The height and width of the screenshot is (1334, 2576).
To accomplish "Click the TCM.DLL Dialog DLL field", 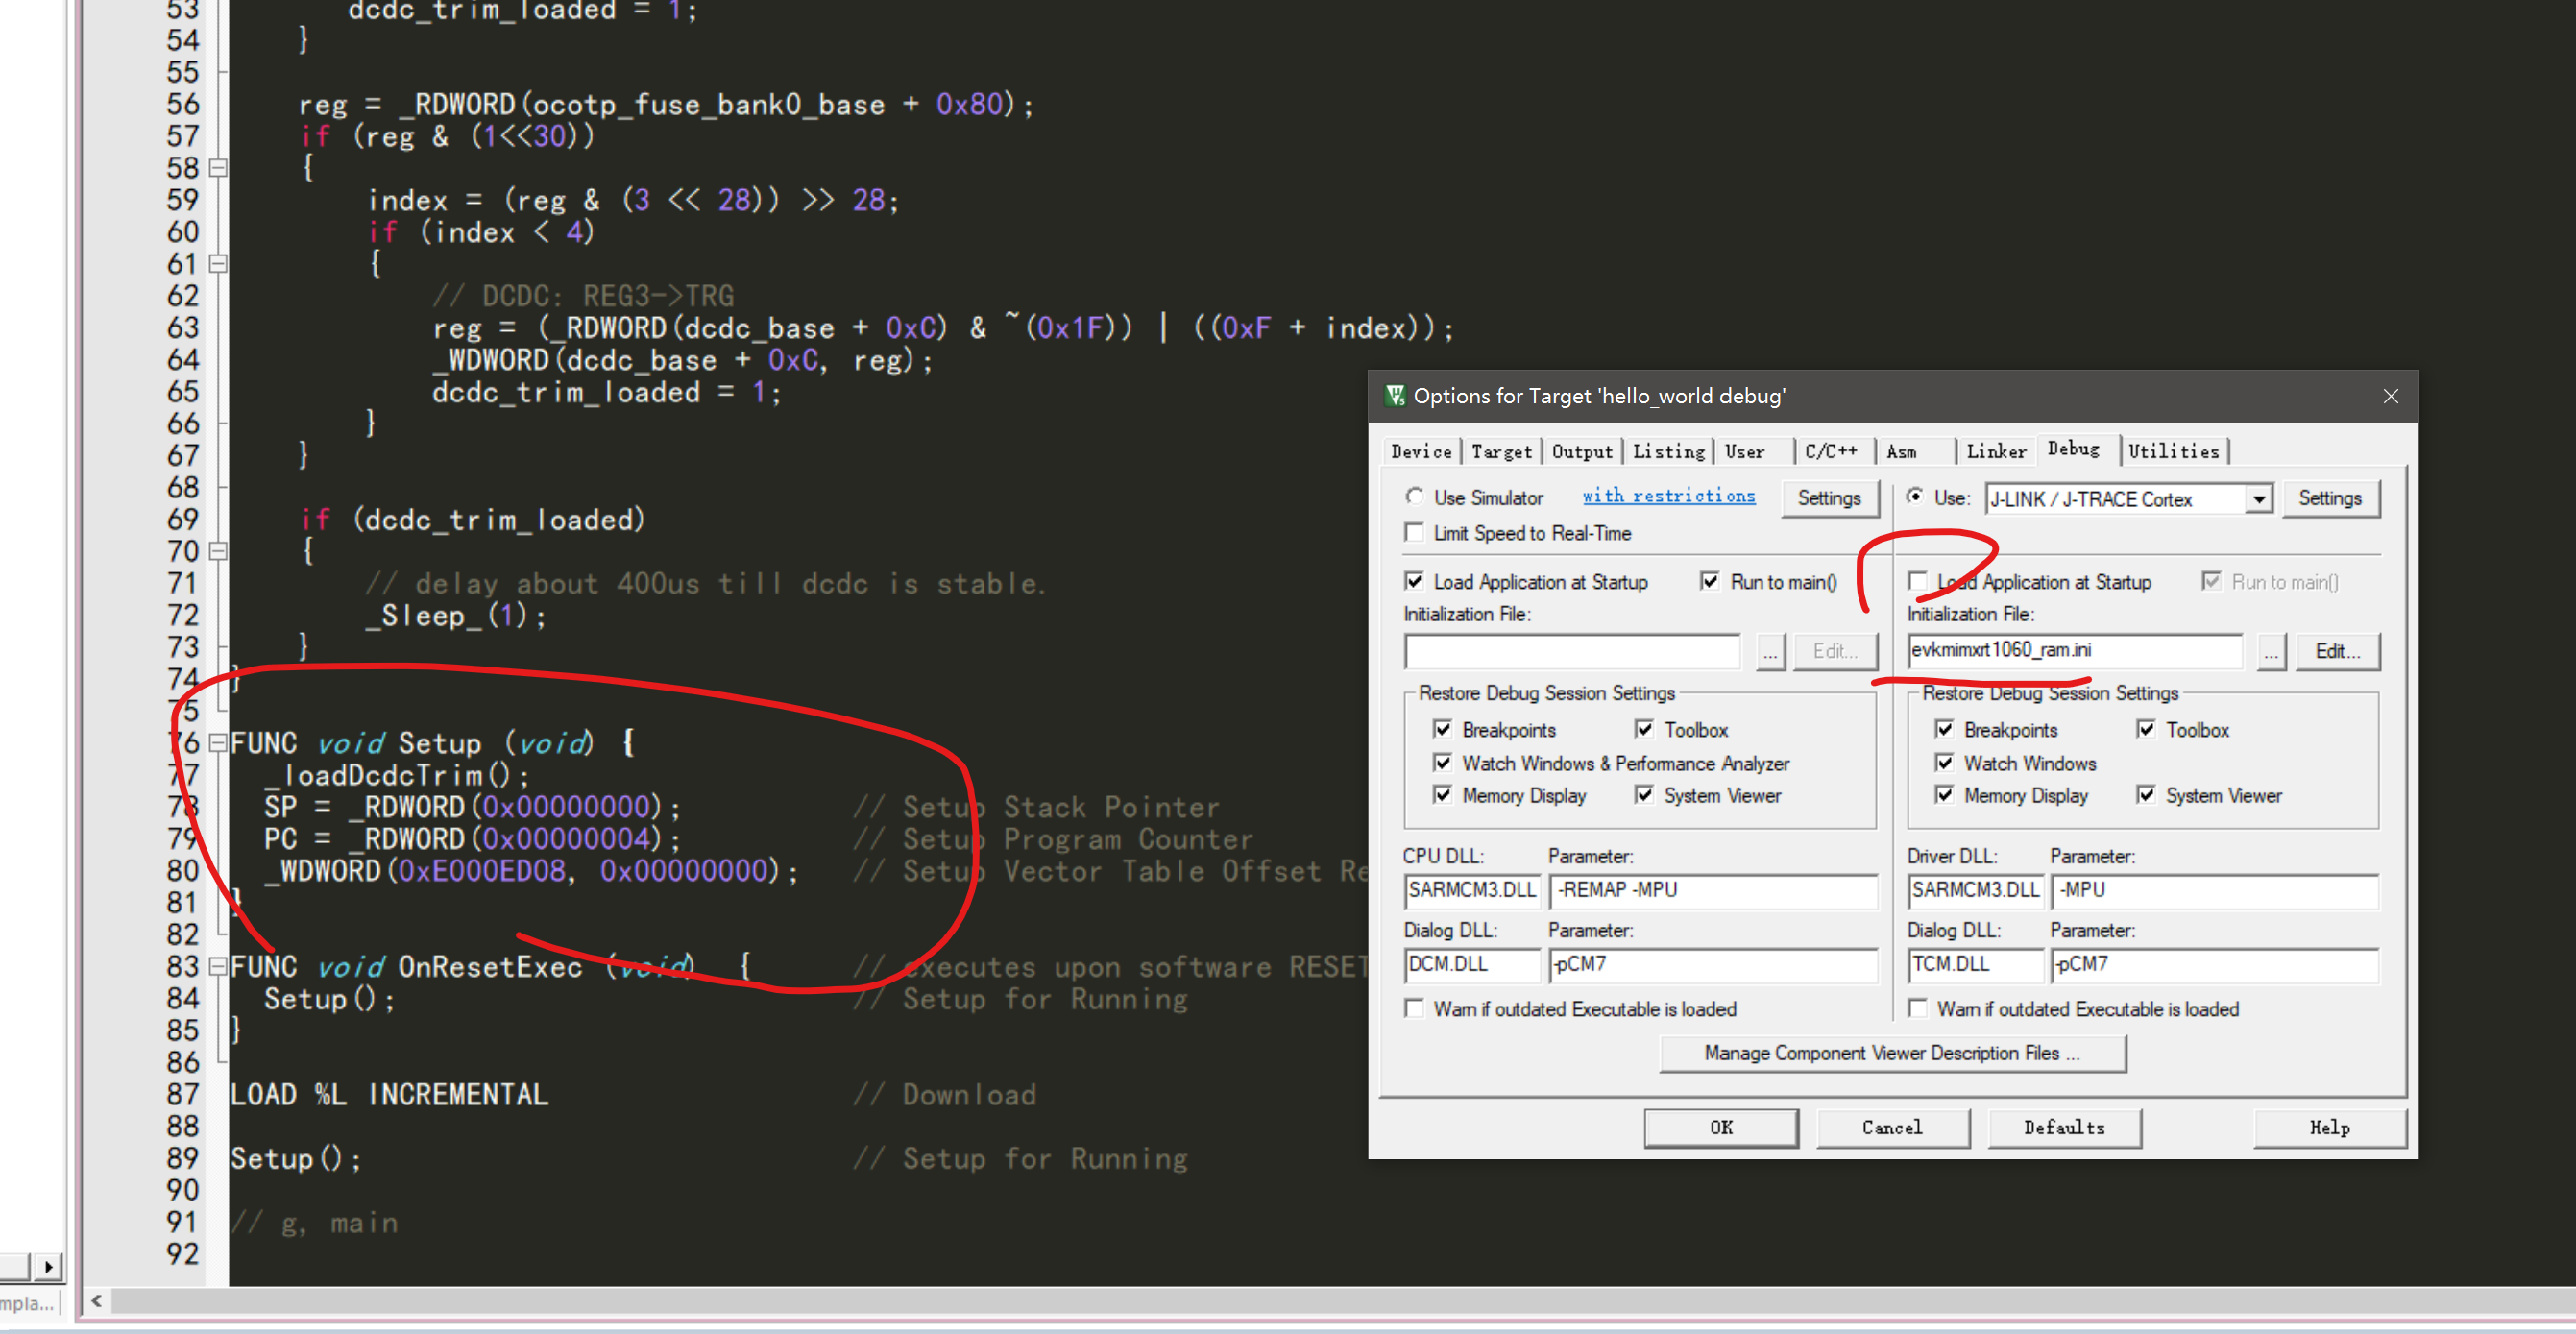I will (x=1975, y=964).
